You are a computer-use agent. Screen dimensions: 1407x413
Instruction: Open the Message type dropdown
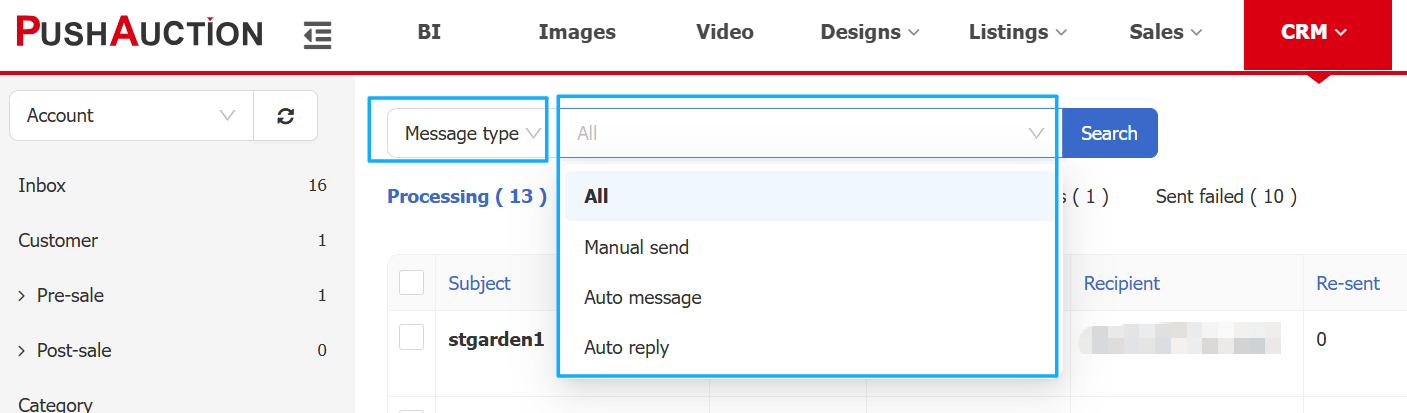point(466,134)
